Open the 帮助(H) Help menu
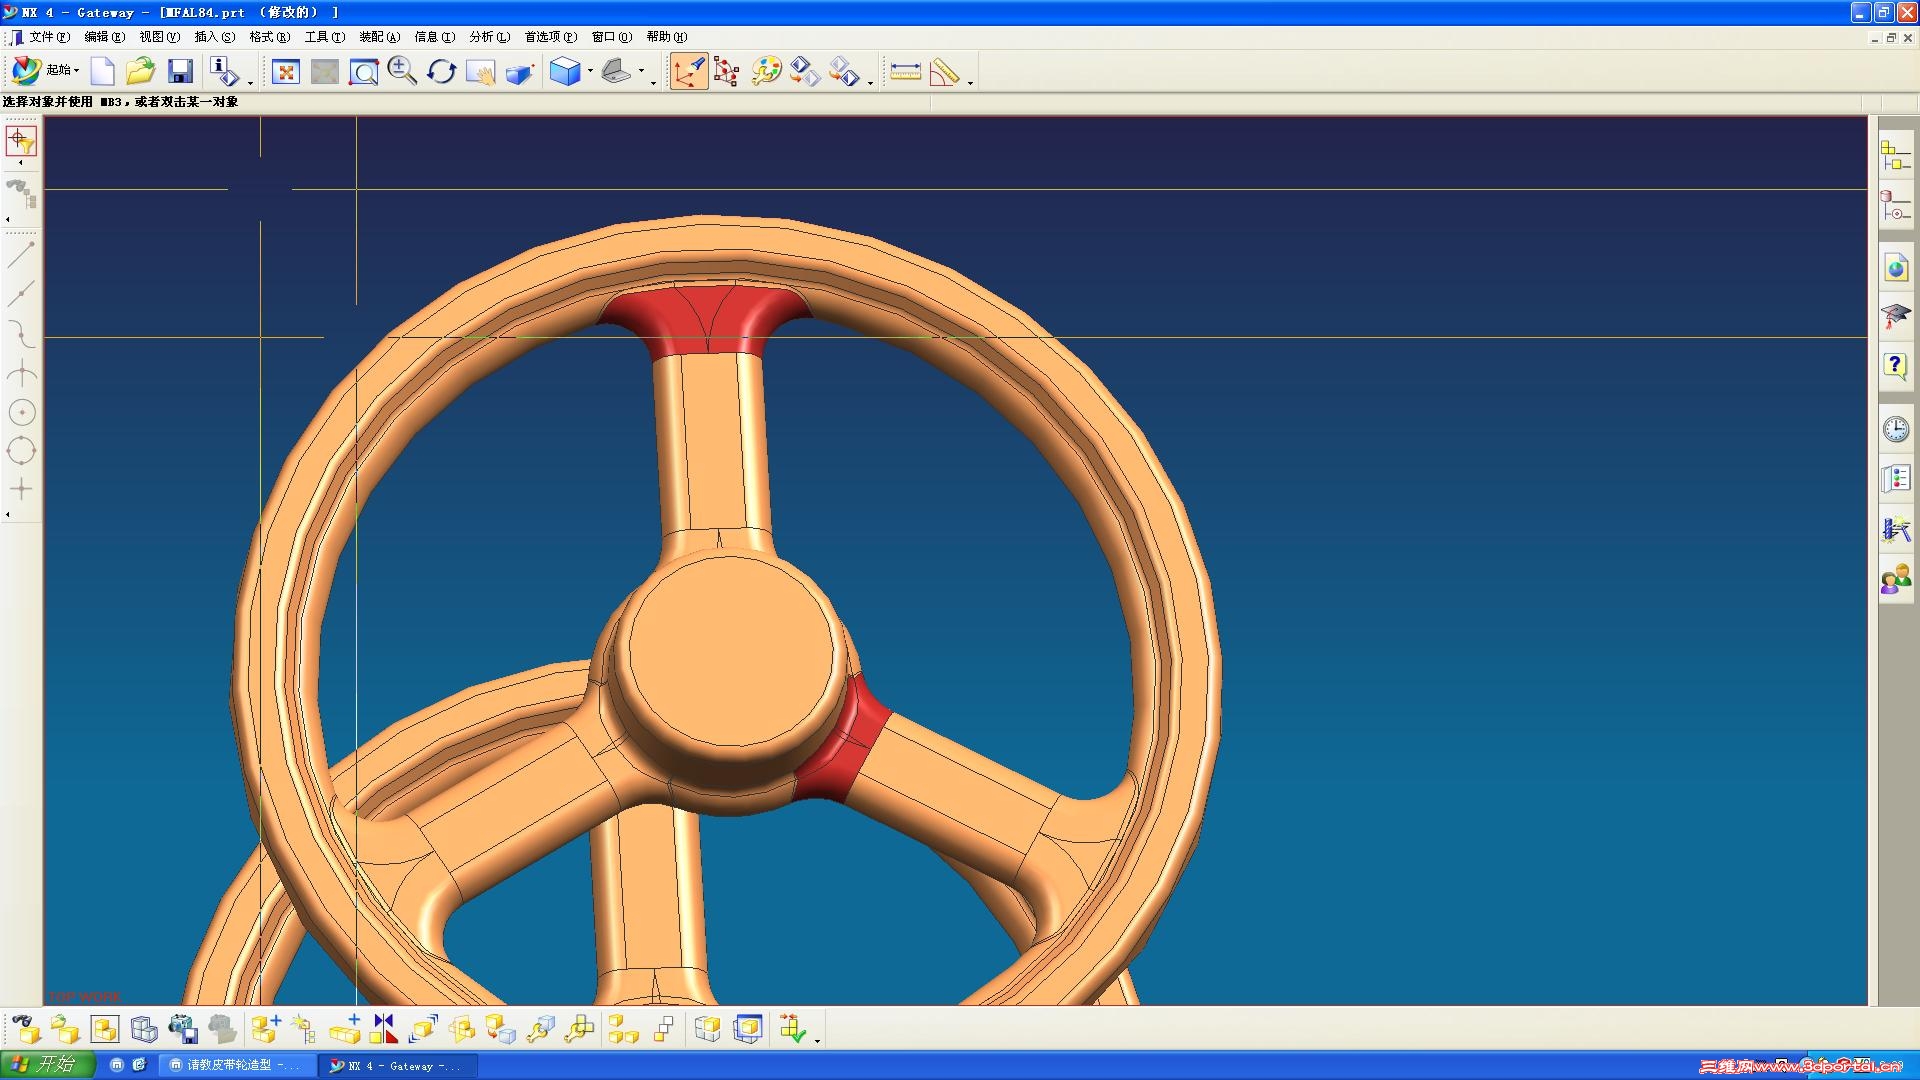The image size is (1920, 1080). tap(667, 37)
